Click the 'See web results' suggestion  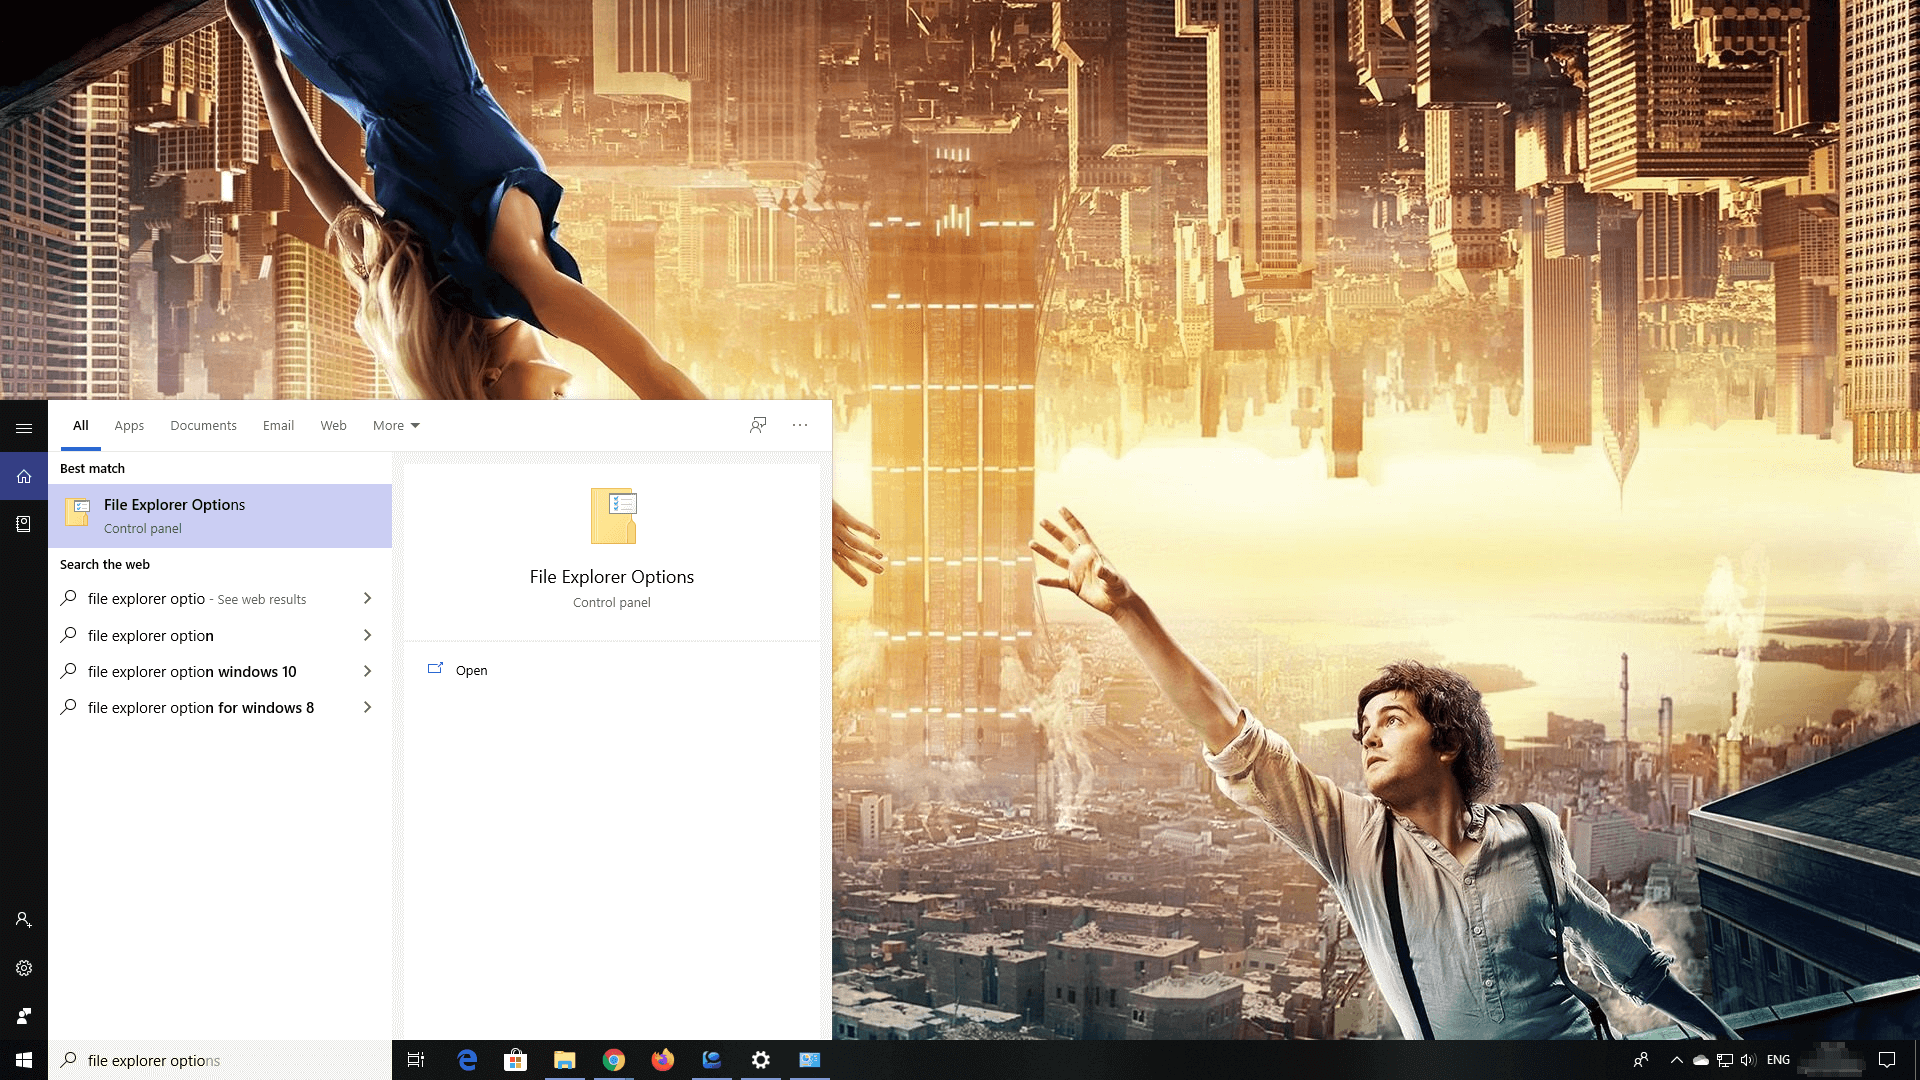(x=261, y=599)
